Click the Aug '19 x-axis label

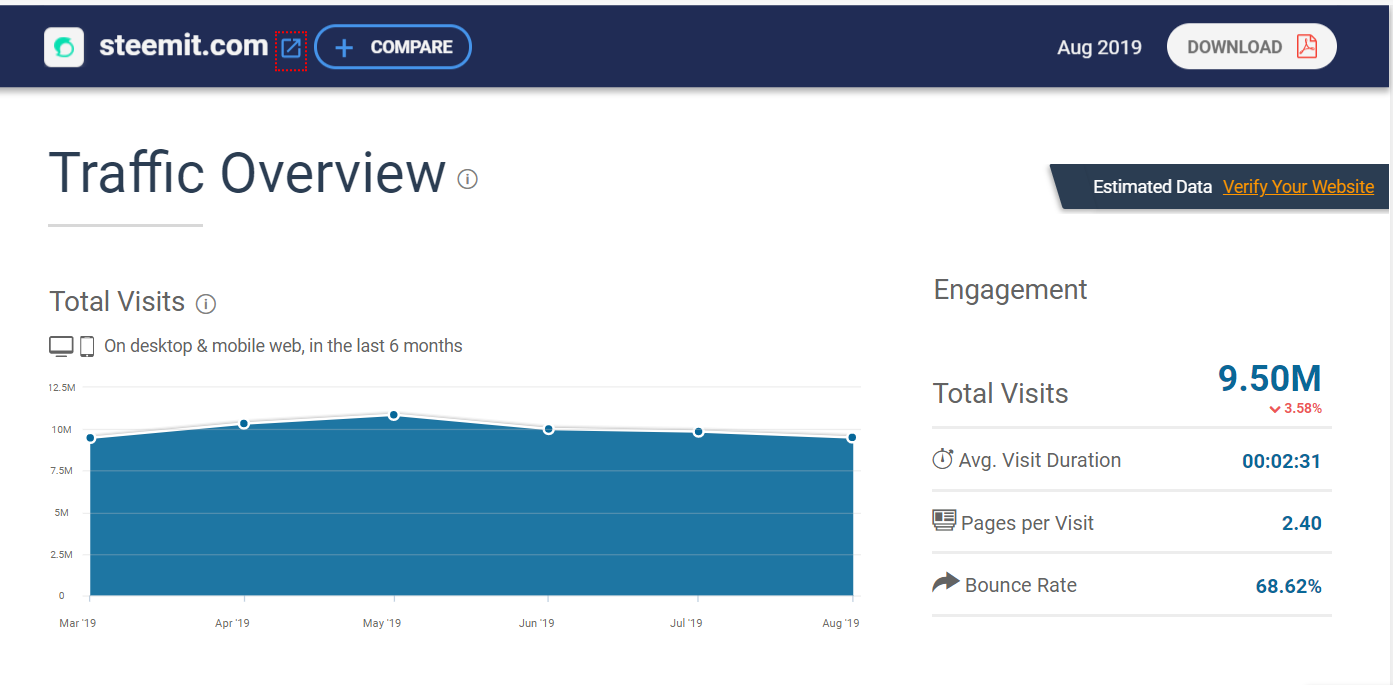pos(840,623)
